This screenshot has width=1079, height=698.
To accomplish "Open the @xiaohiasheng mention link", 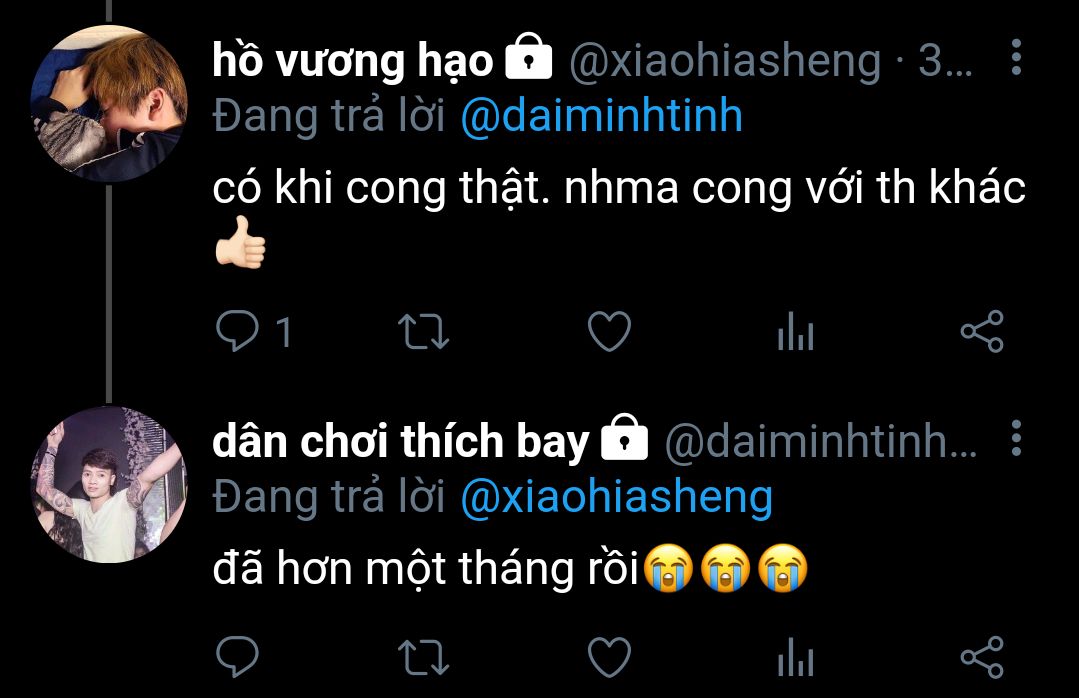I will [617, 498].
